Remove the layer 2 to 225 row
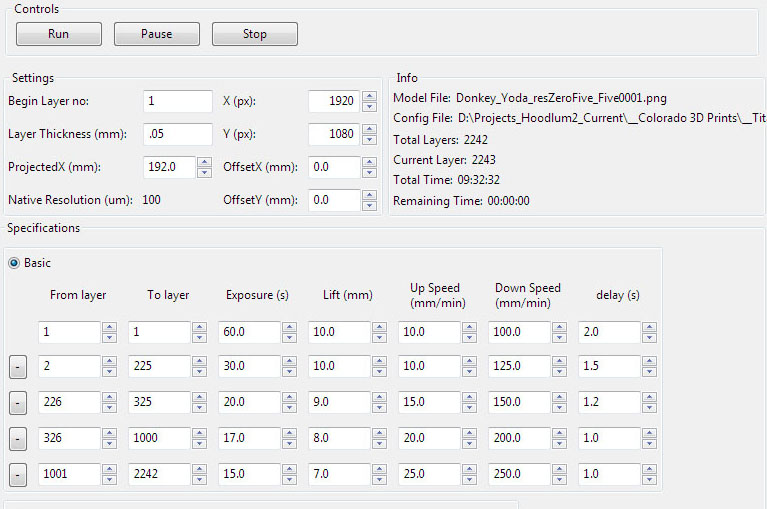This screenshot has height=509, width=767. tap(17, 367)
